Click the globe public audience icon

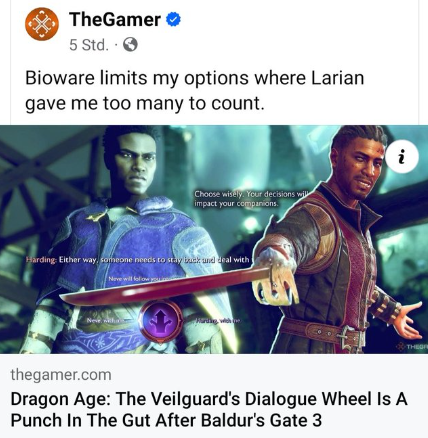[x=130, y=44]
